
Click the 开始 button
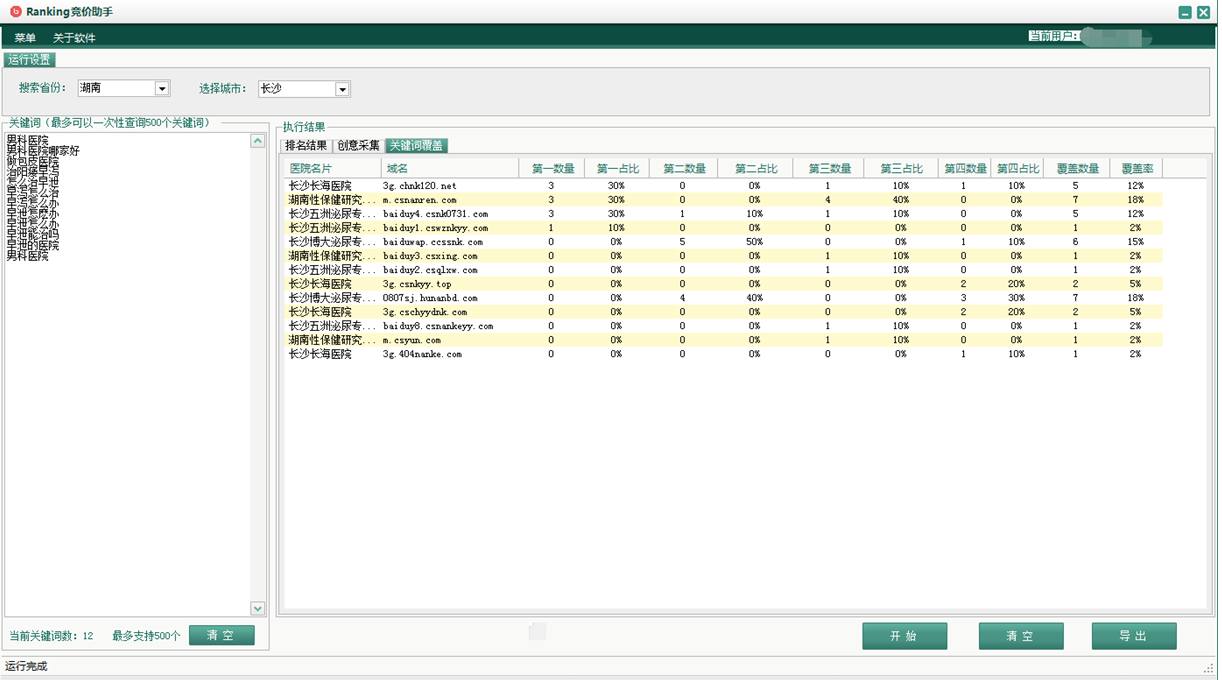[904, 636]
